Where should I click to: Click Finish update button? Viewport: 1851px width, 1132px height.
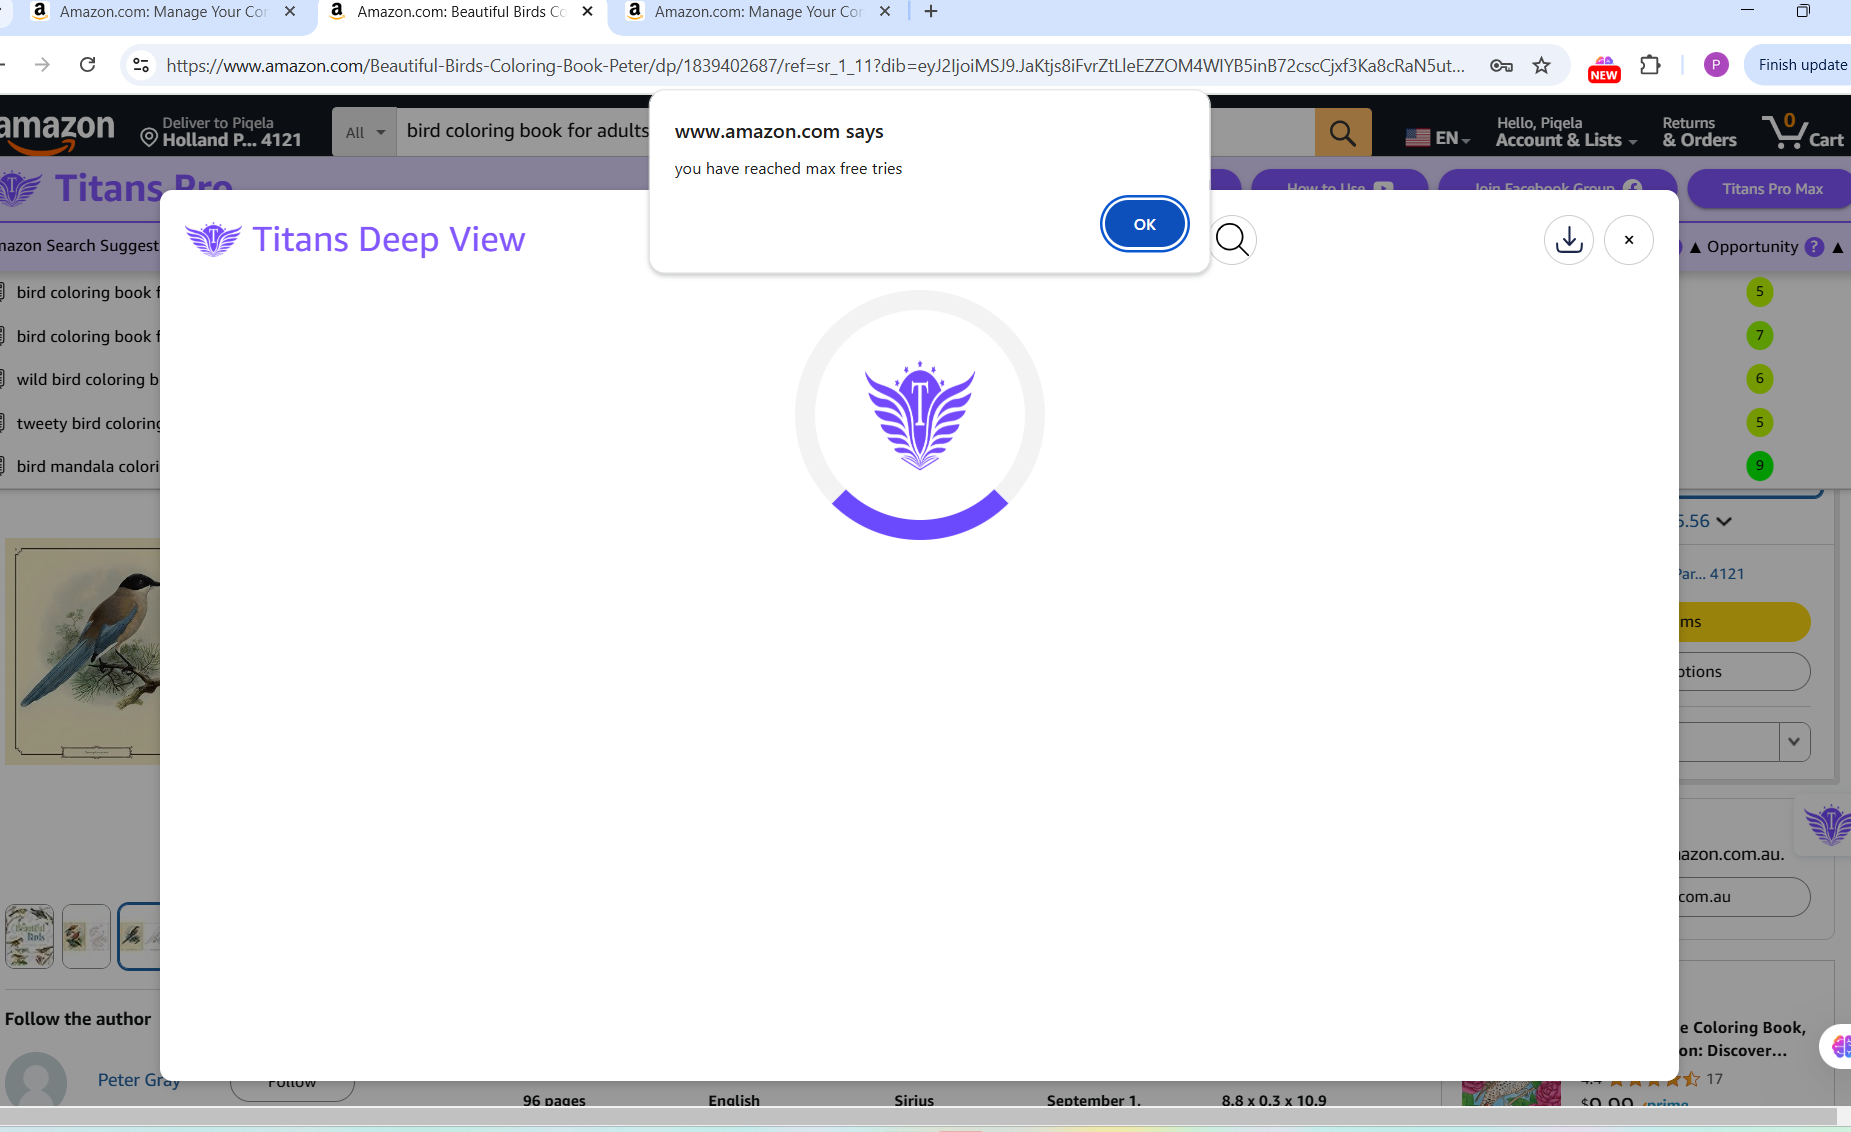tap(1802, 65)
